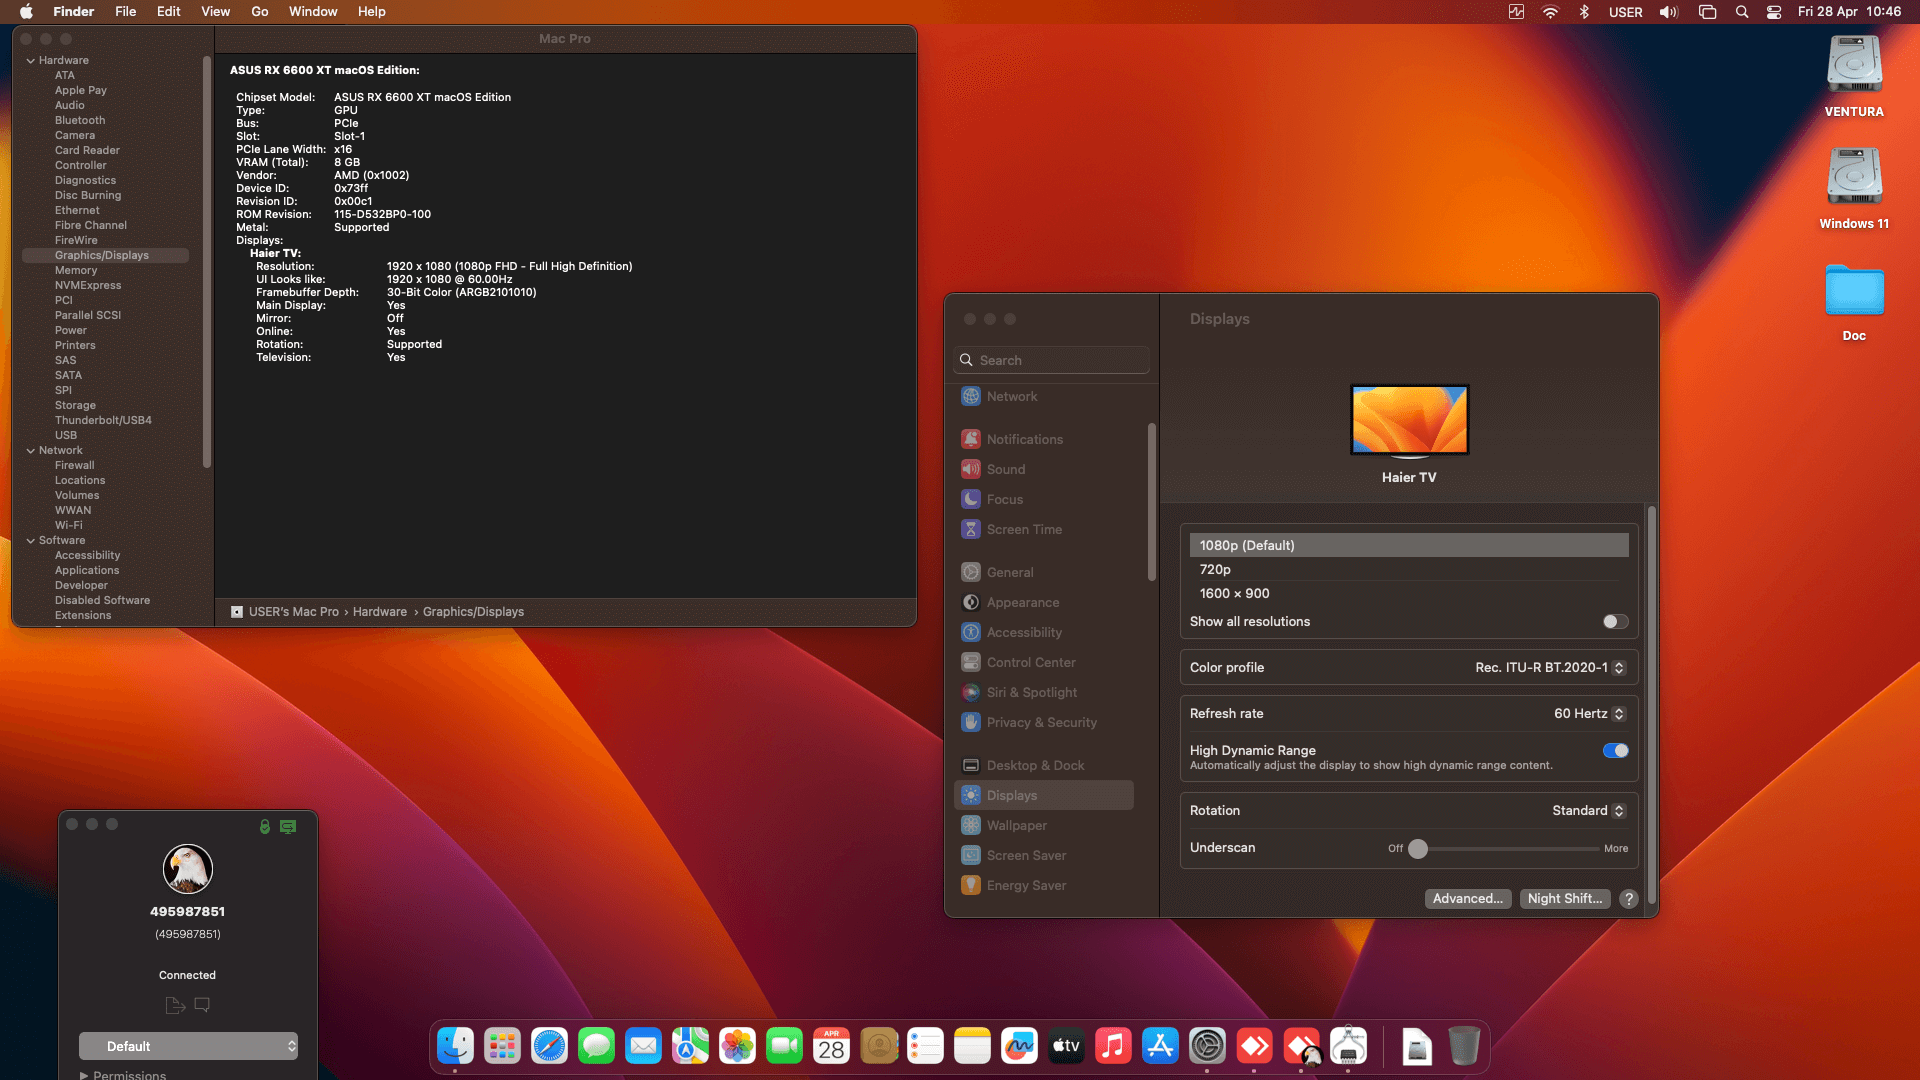1920x1080 pixels.
Task: Open the Color profile dropdown
Action: (x=1550, y=667)
